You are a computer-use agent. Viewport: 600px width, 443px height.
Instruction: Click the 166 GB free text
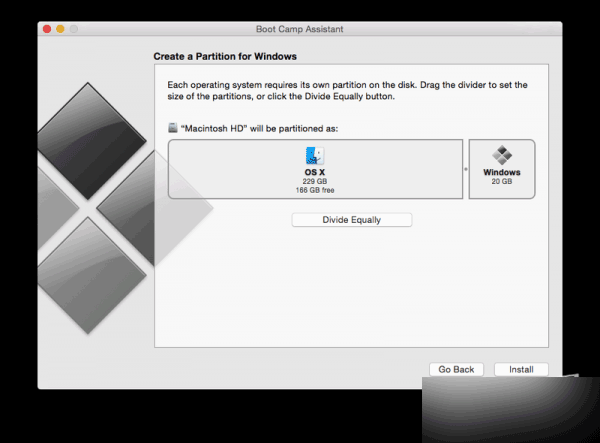point(315,189)
